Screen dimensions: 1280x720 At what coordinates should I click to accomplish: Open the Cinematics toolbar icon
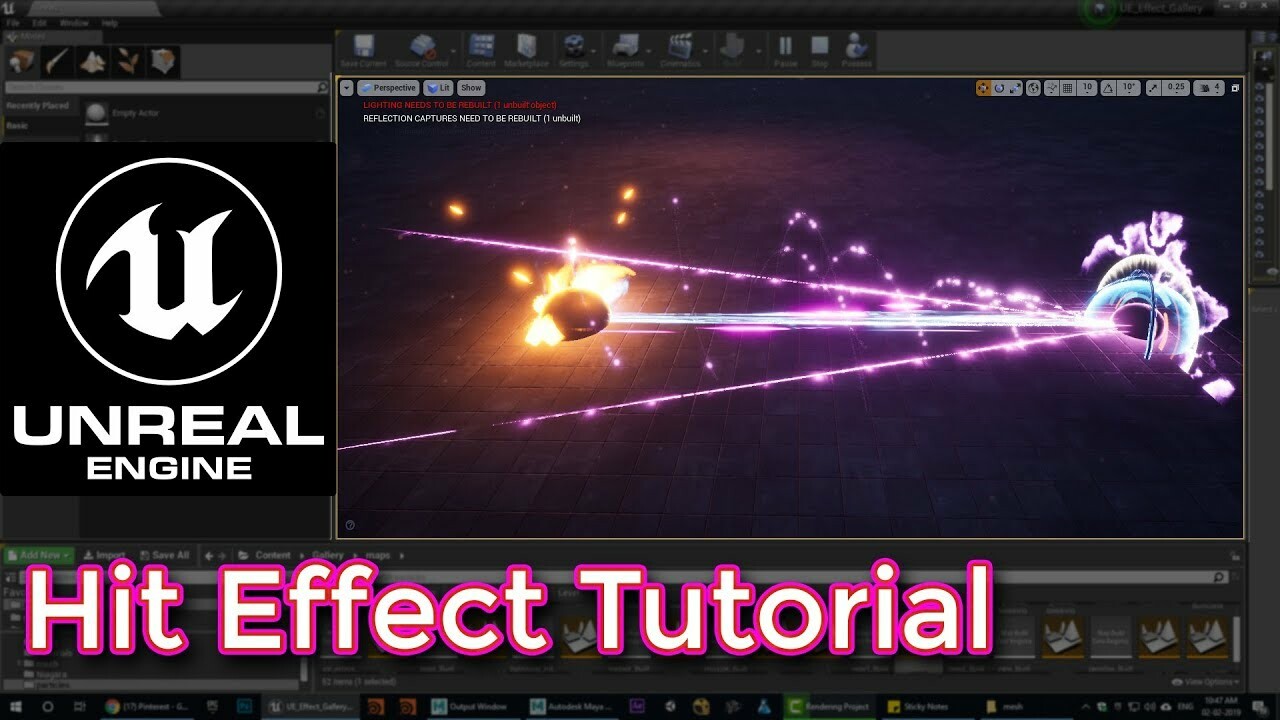[680, 50]
